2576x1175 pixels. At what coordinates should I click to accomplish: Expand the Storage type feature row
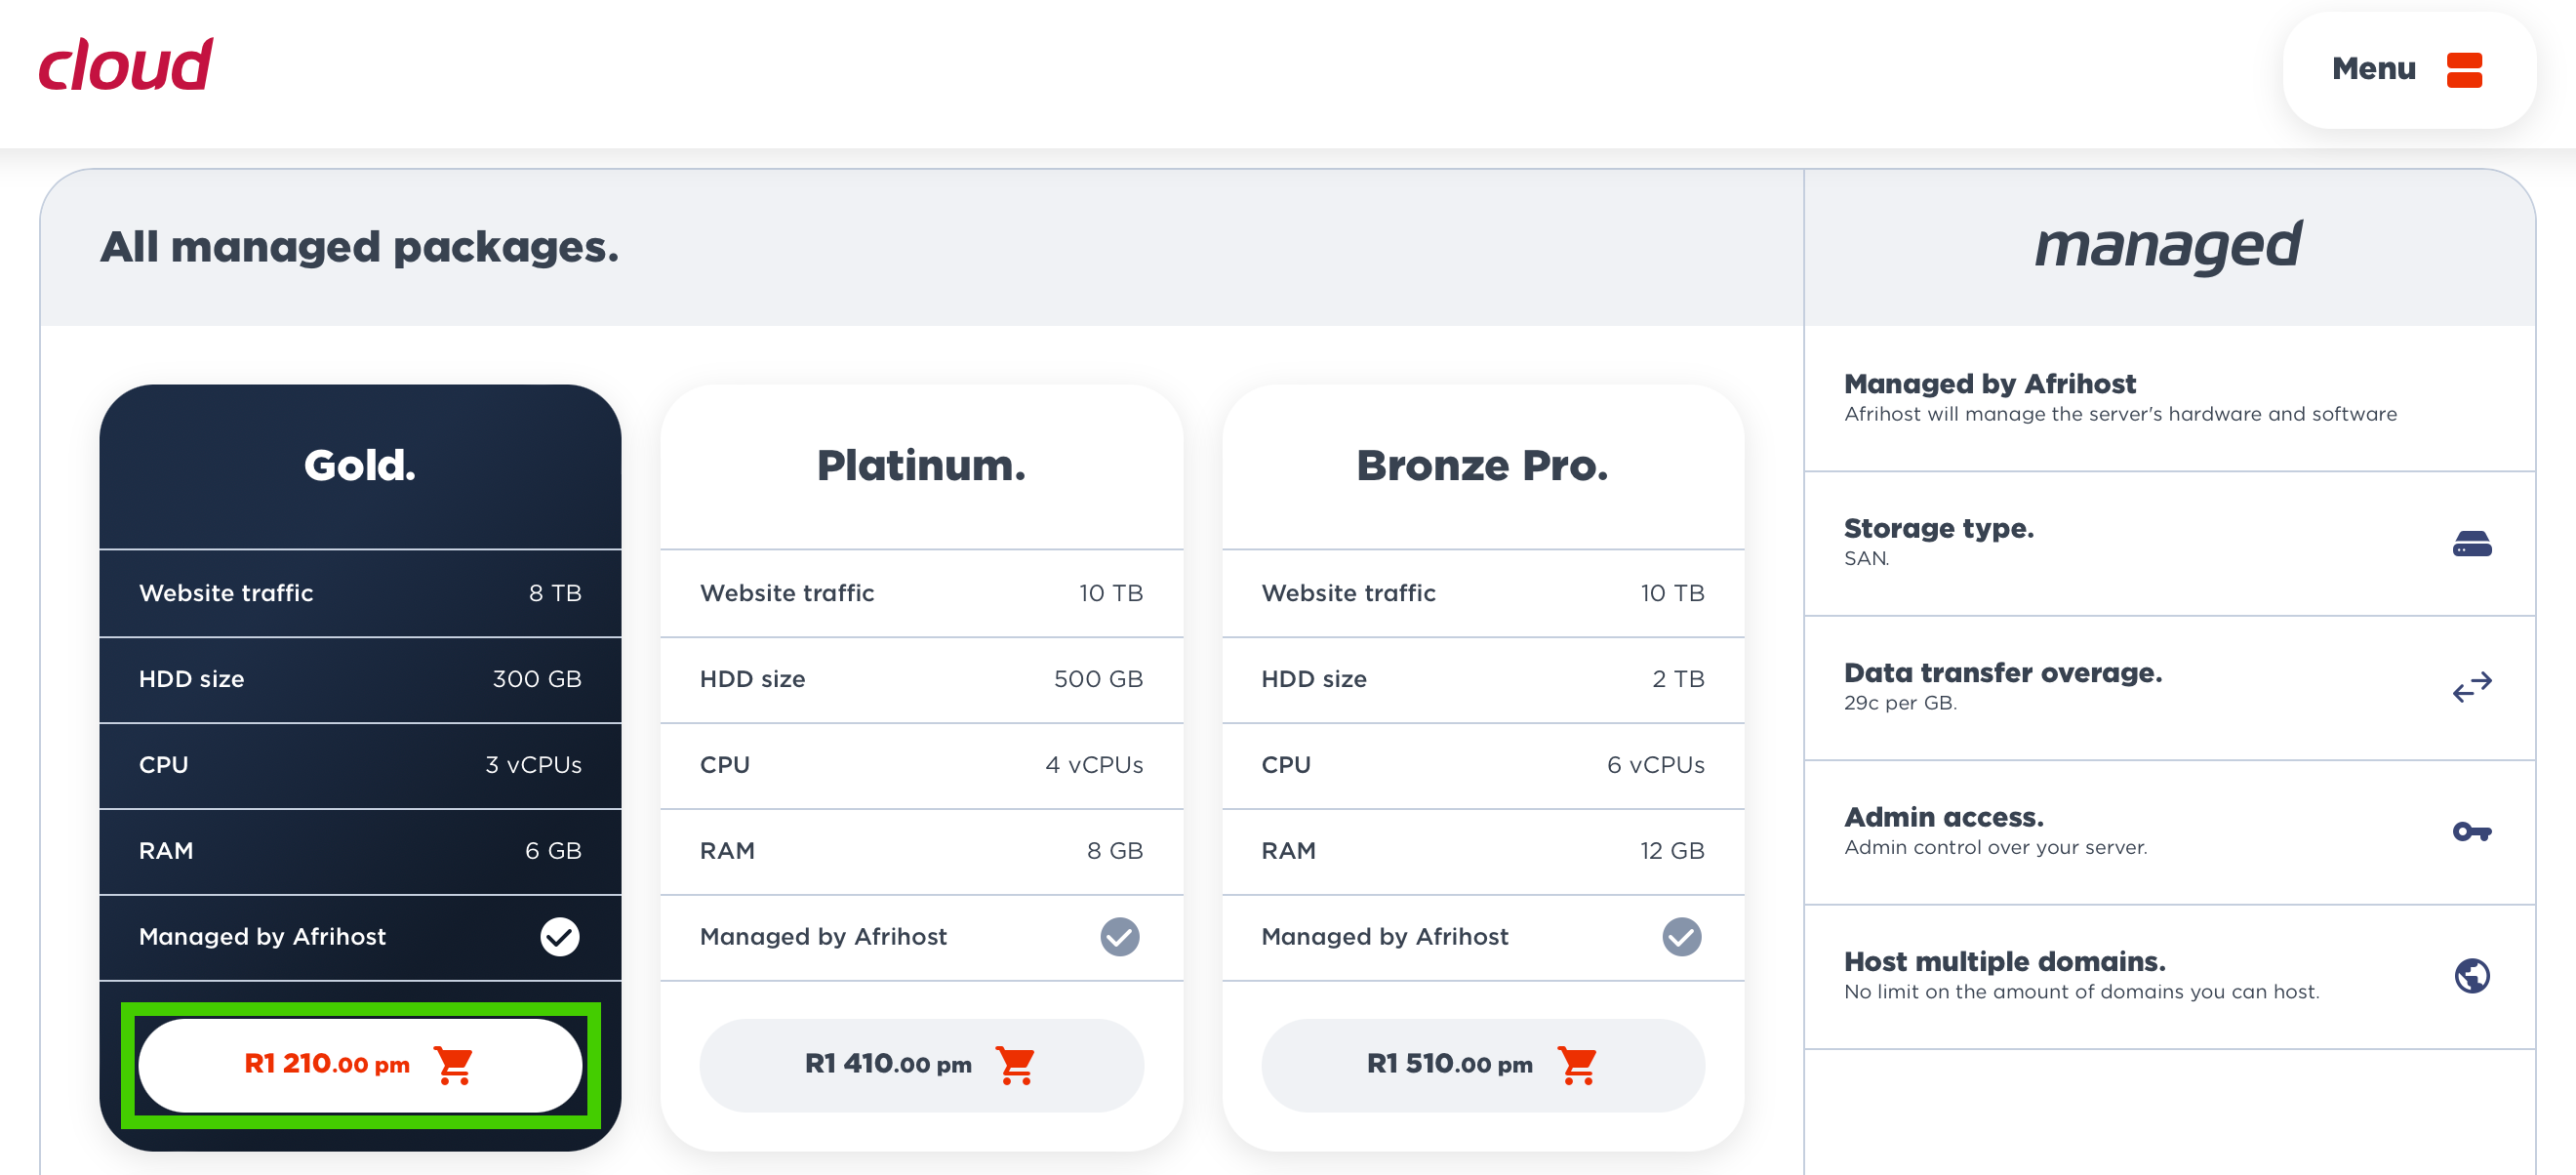pos(1938,529)
